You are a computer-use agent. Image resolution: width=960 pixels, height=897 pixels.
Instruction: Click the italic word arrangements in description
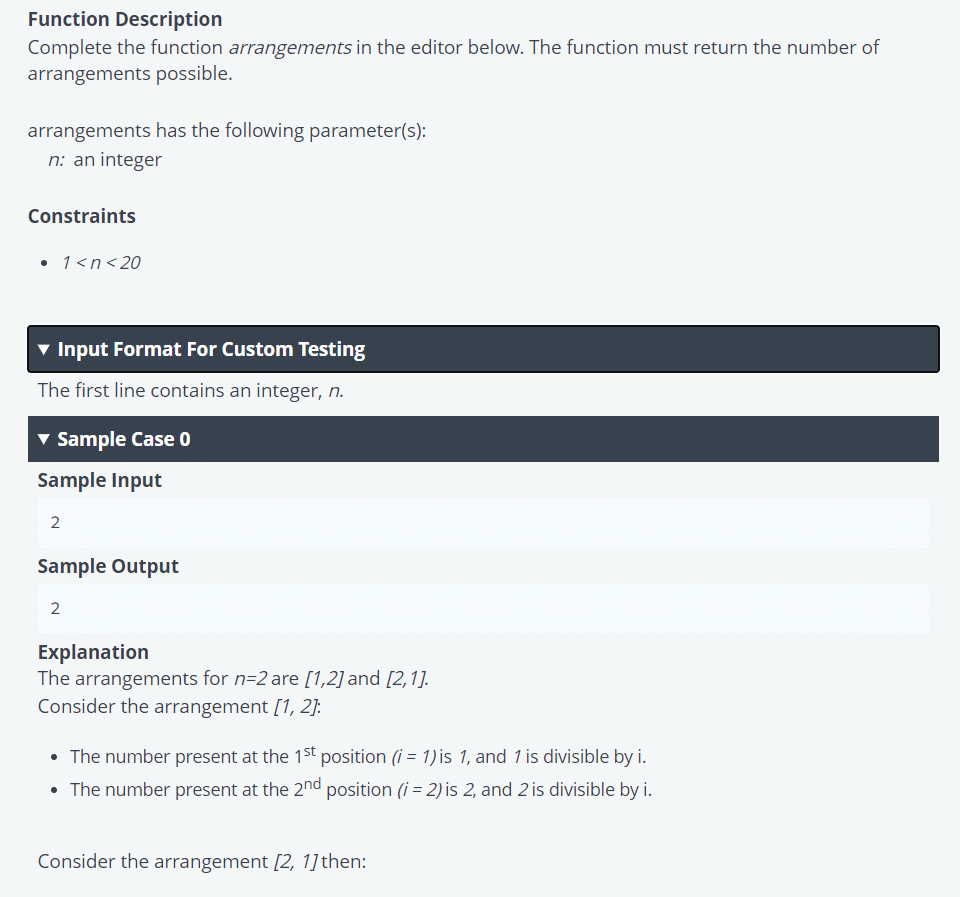point(290,47)
